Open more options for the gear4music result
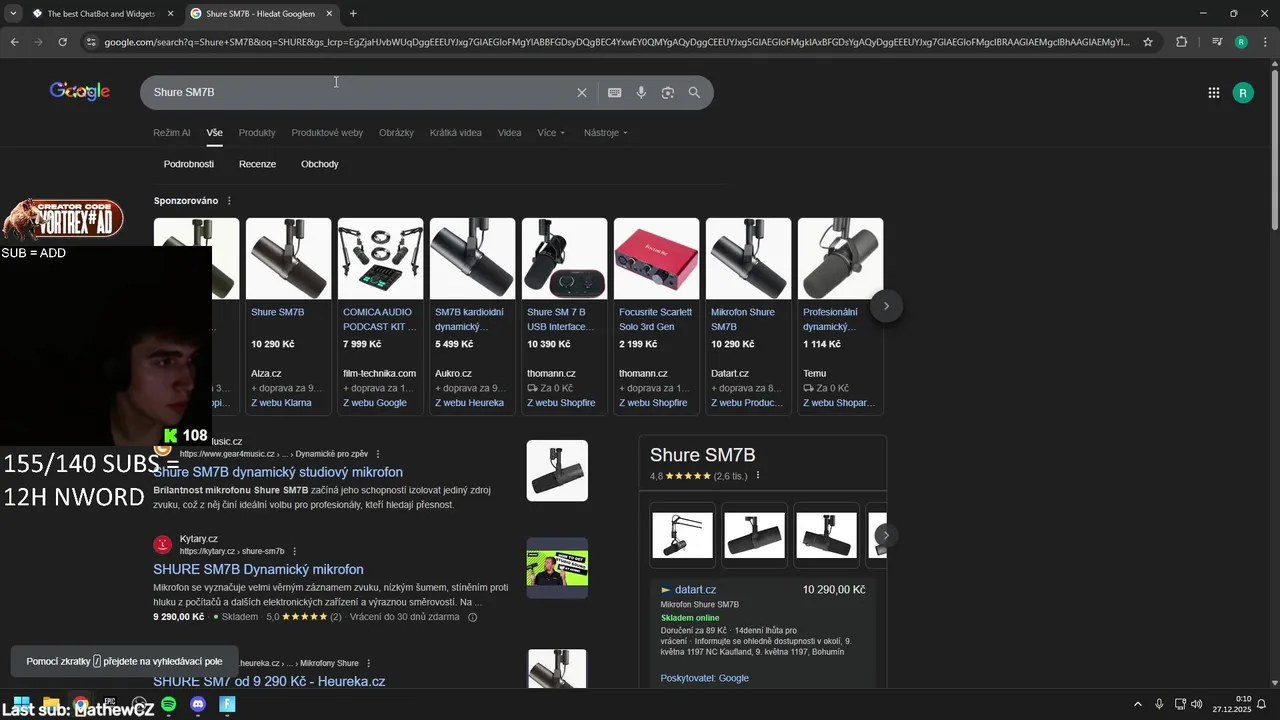The height and width of the screenshot is (720, 1280). click(x=378, y=454)
